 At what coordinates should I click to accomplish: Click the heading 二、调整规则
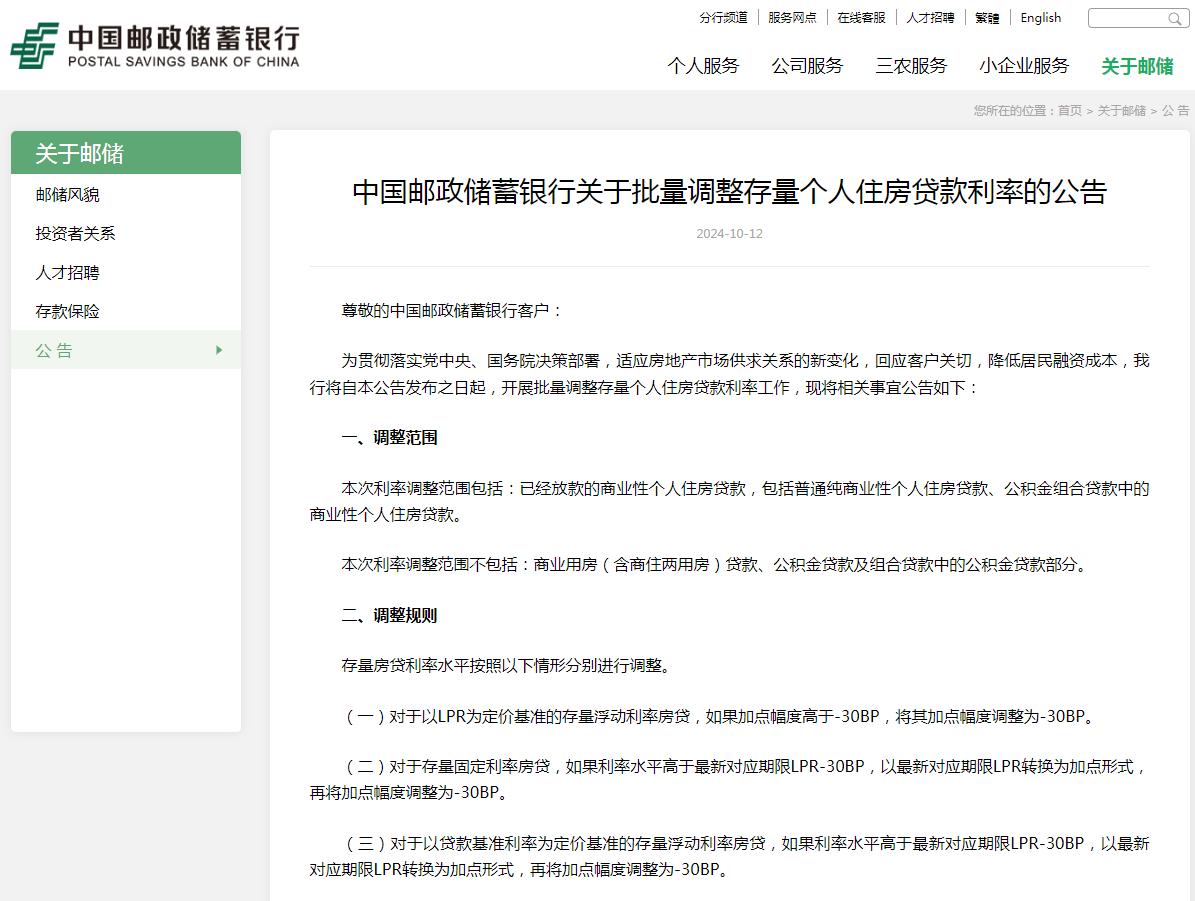(x=389, y=615)
